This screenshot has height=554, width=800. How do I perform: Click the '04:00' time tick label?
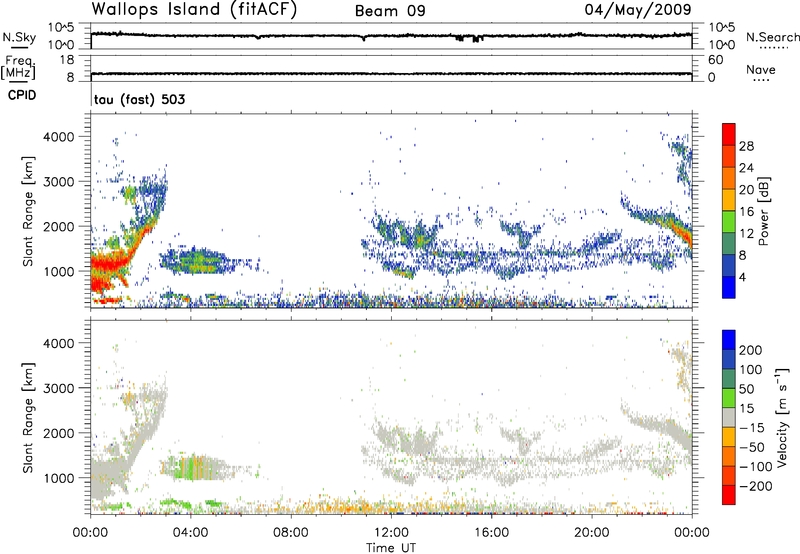[190, 533]
